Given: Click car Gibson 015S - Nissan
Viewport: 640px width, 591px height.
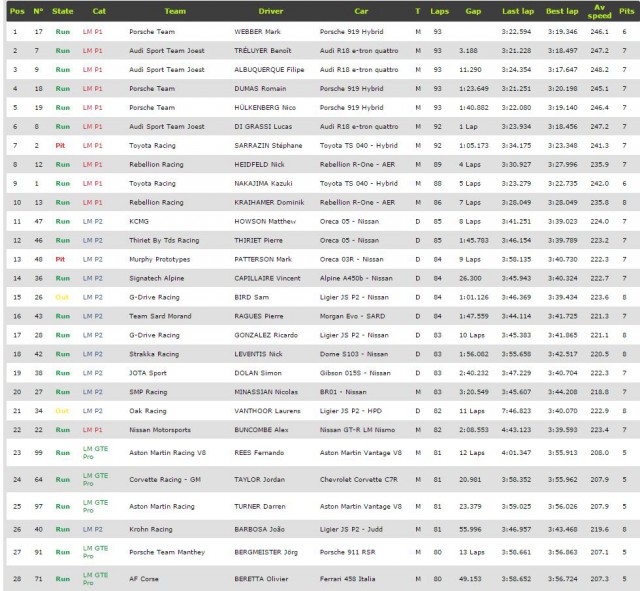Looking at the screenshot, I should point(355,373).
